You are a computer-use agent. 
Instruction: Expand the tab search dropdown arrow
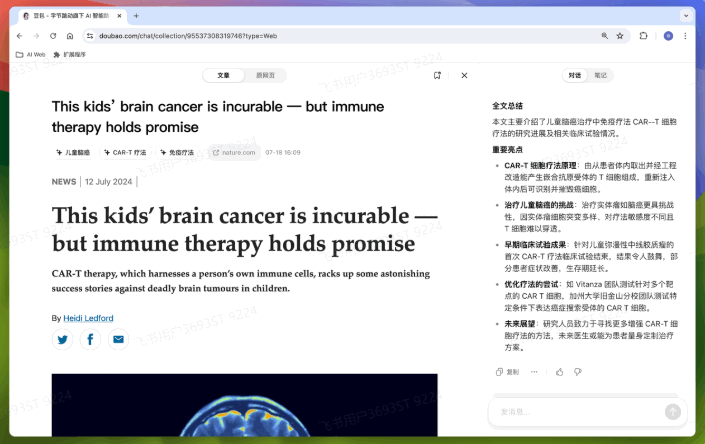pos(686,16)
